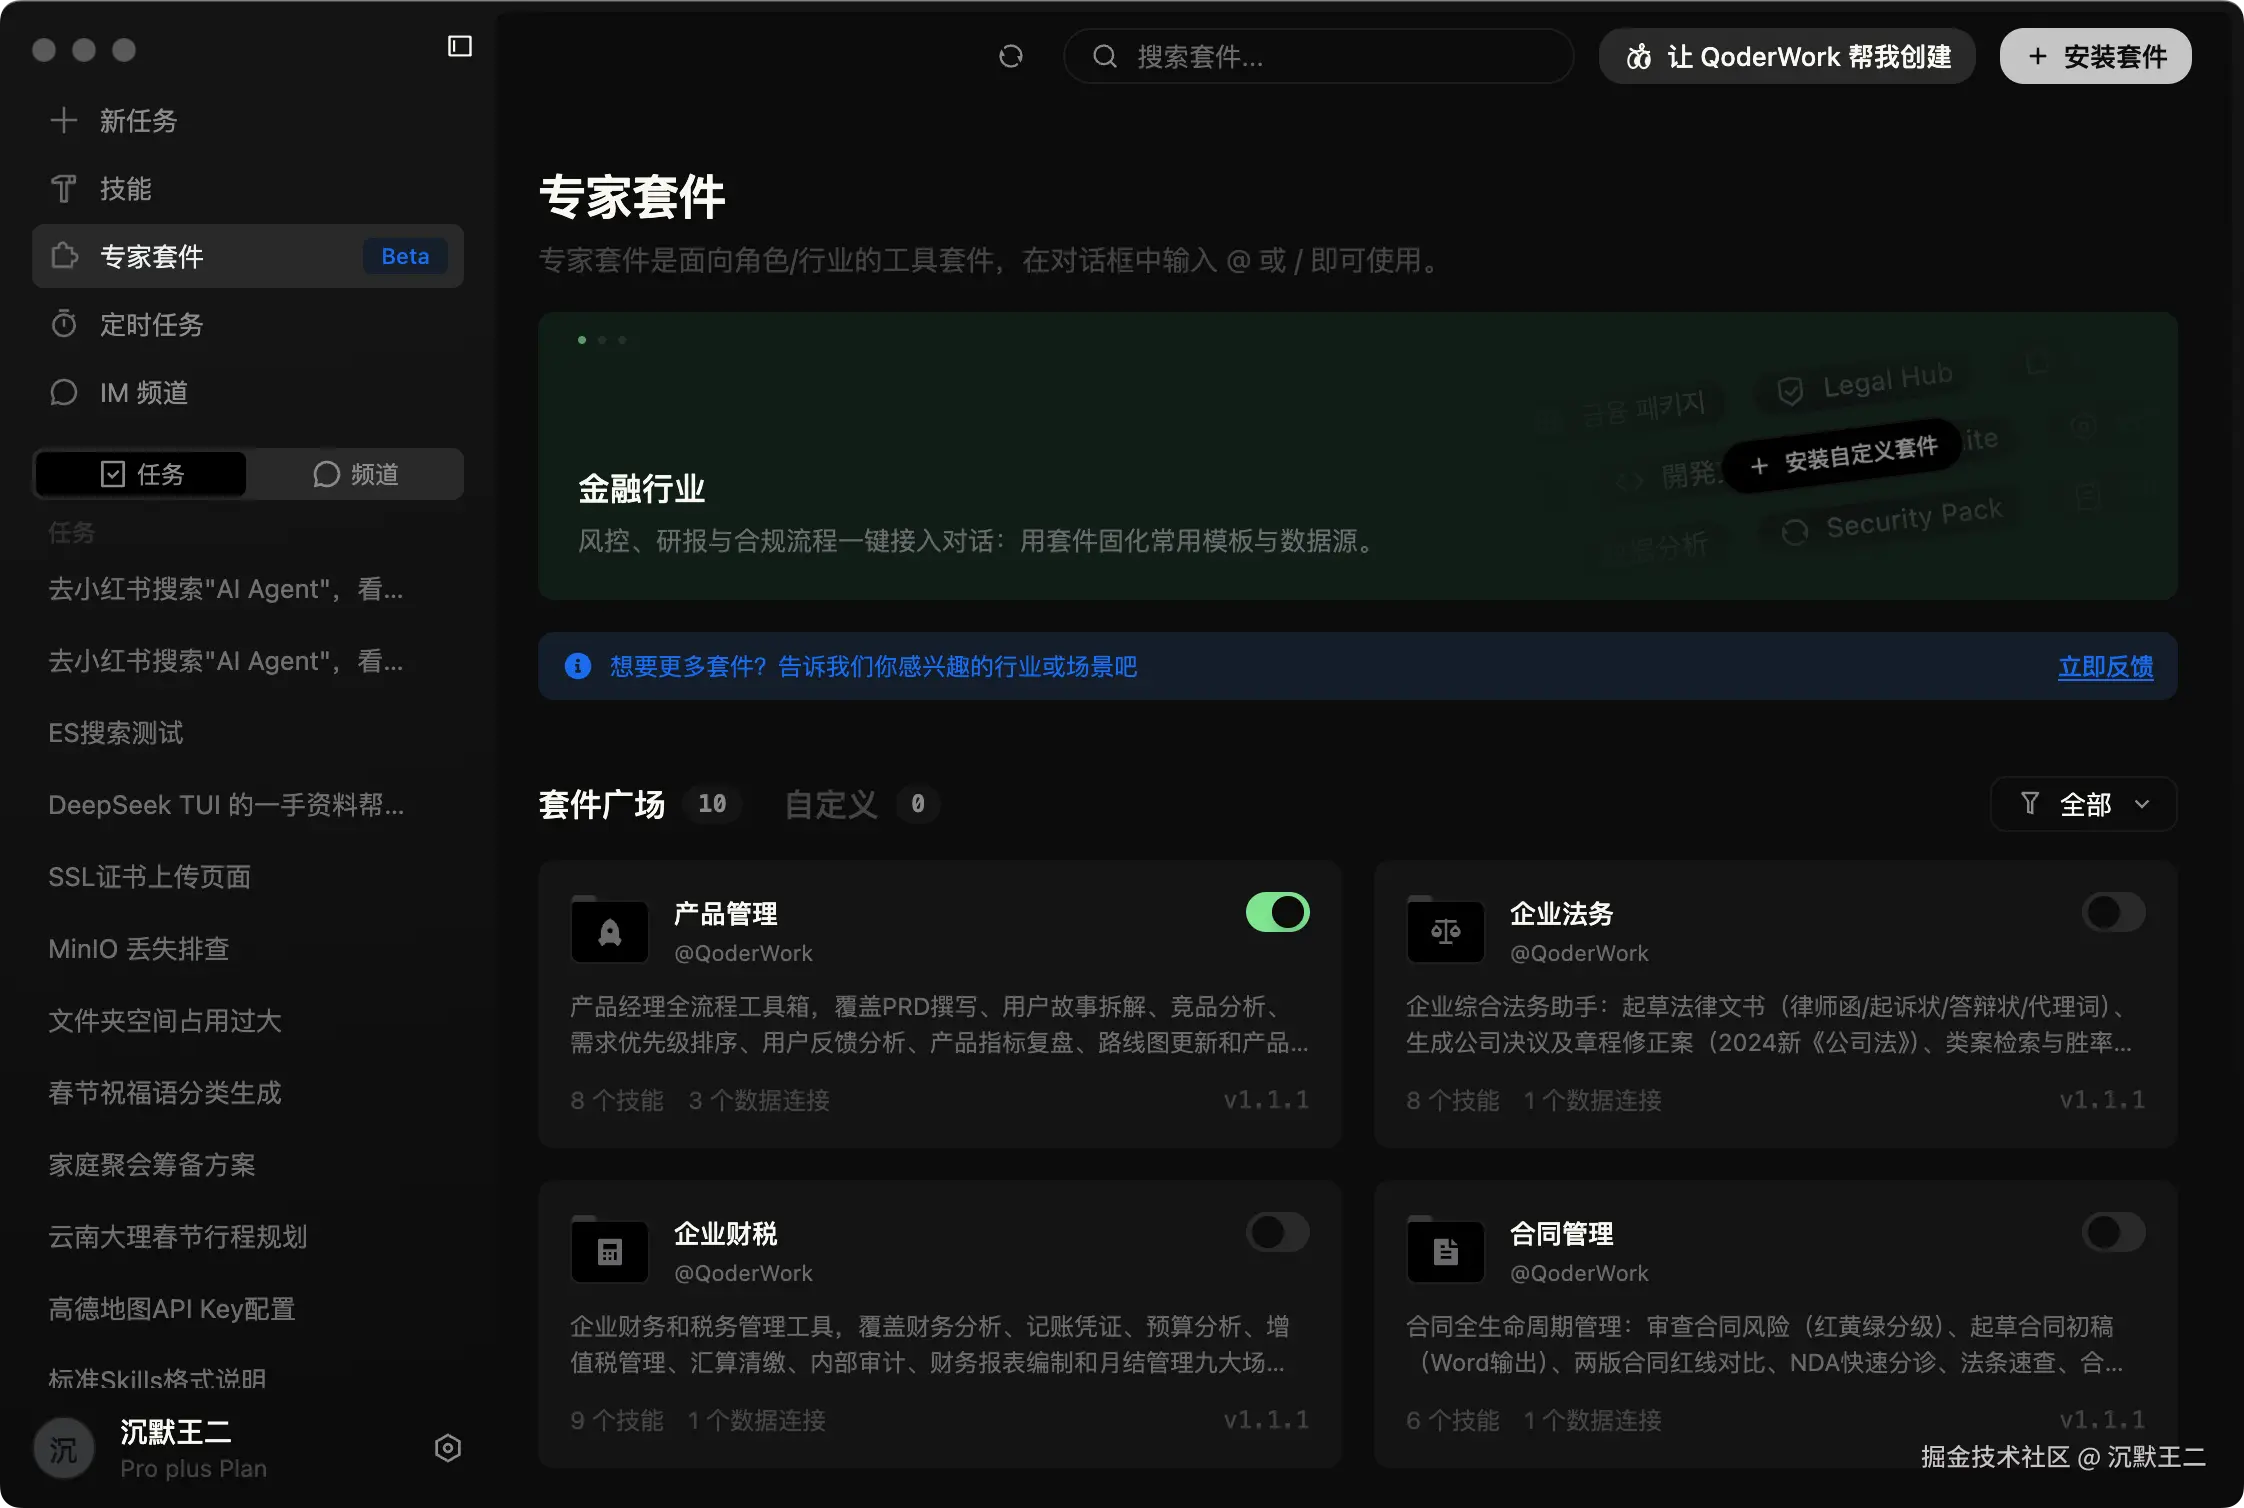Viewport: 2244px width, 1508px height.
Task: Switch to the 任务 tab
Action: point(141,474)
